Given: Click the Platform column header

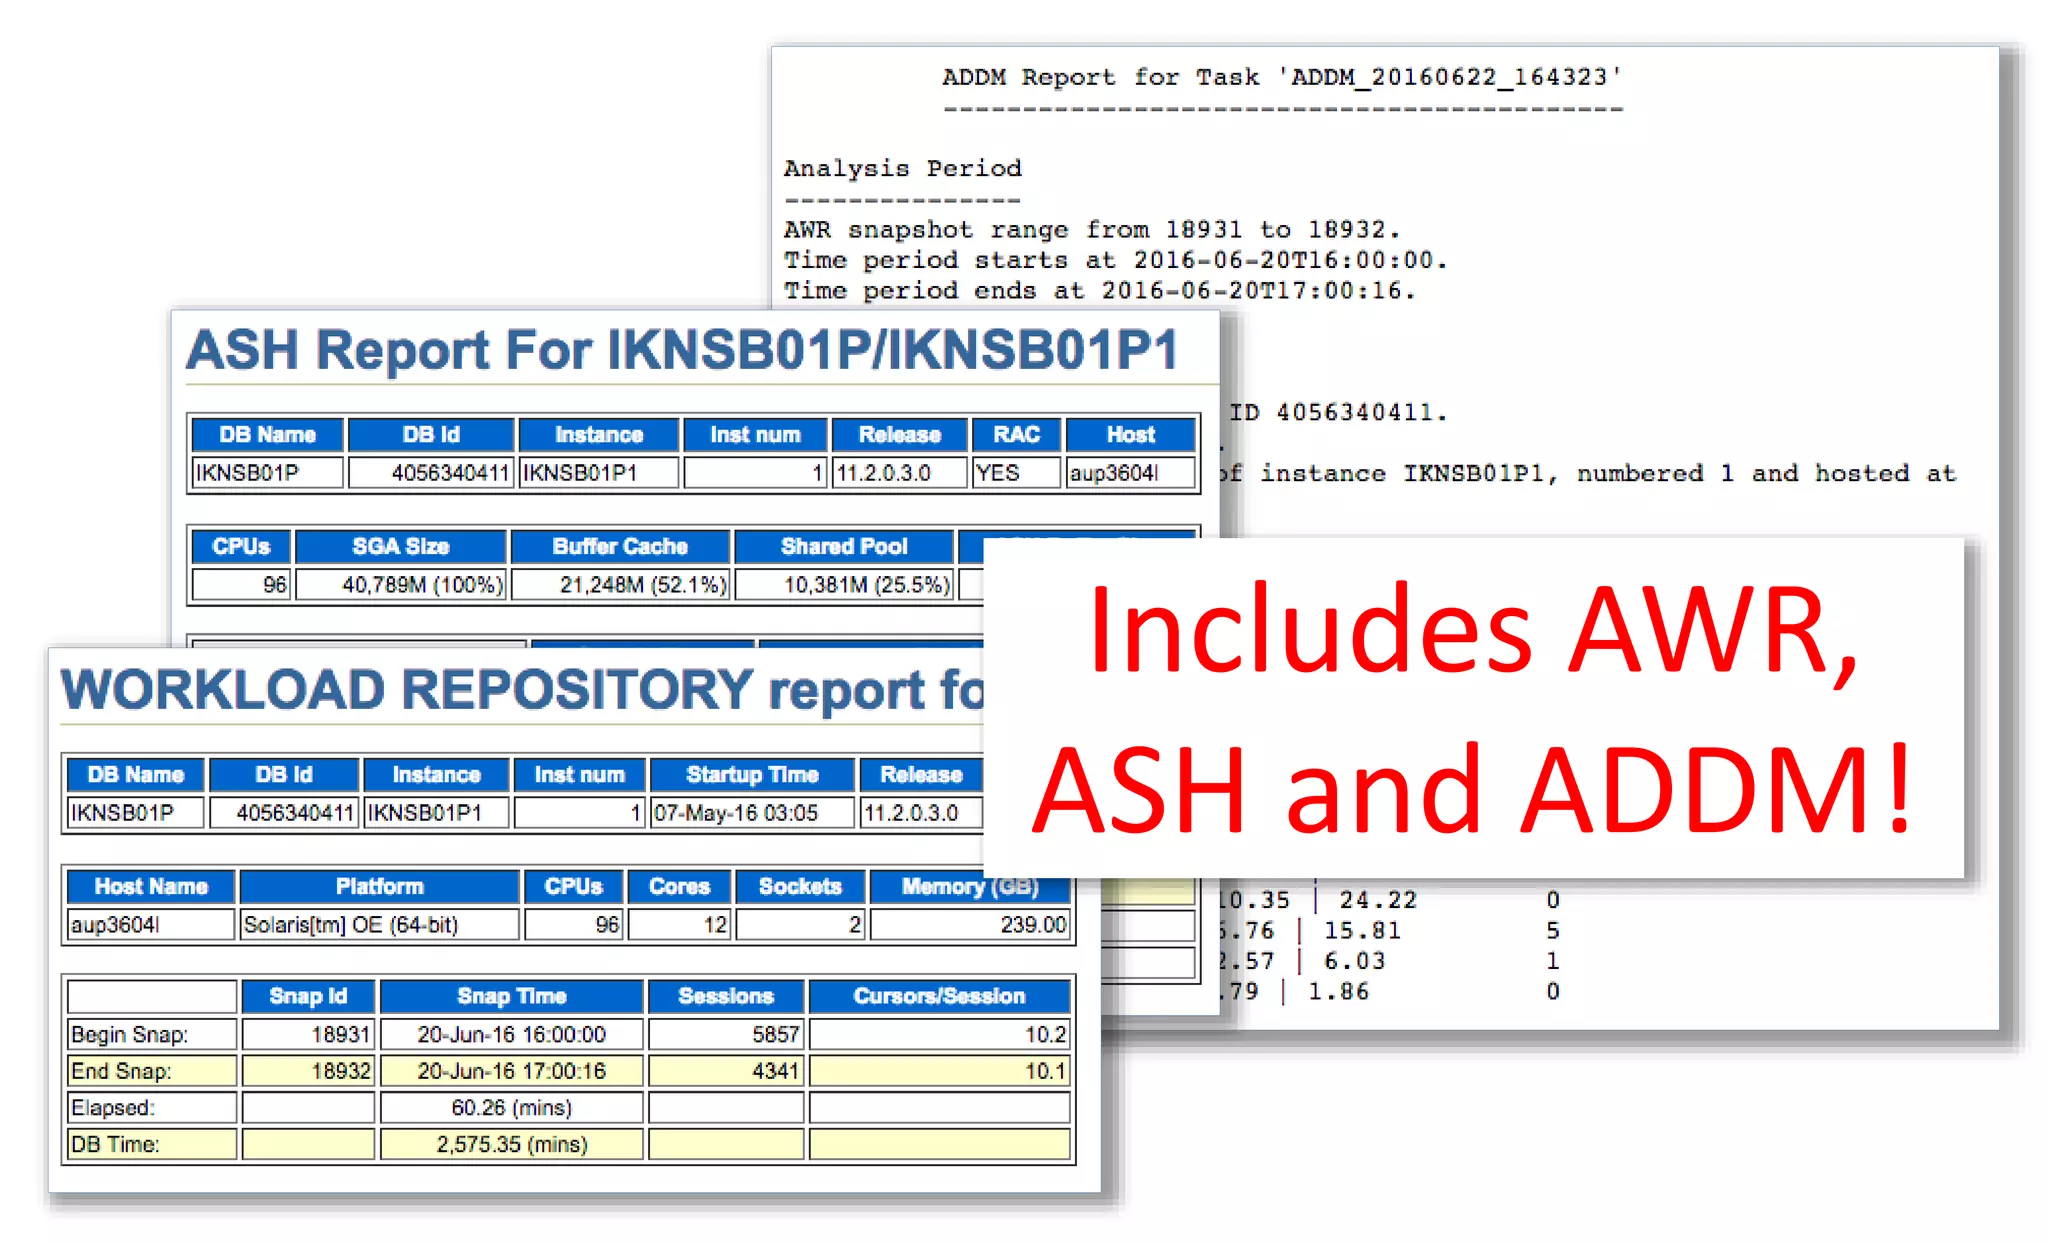Looking at the screenshot, I should 379,887.
